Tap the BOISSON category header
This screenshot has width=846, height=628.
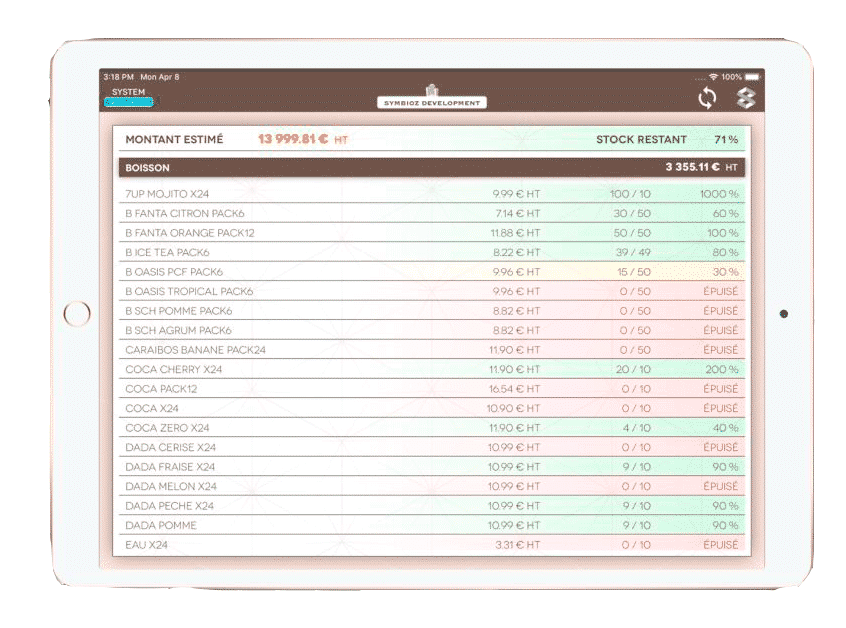432,167
